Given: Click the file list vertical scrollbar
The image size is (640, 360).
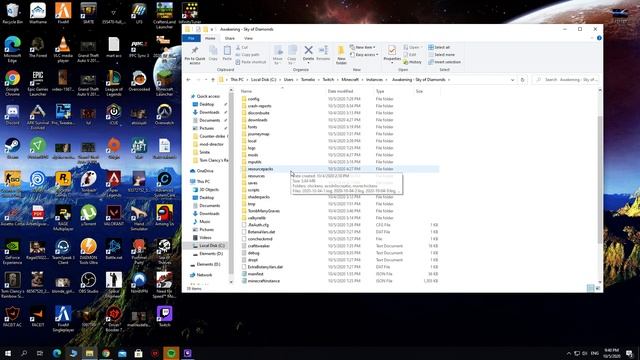Looking at the screenshot, I should point(600,180).
